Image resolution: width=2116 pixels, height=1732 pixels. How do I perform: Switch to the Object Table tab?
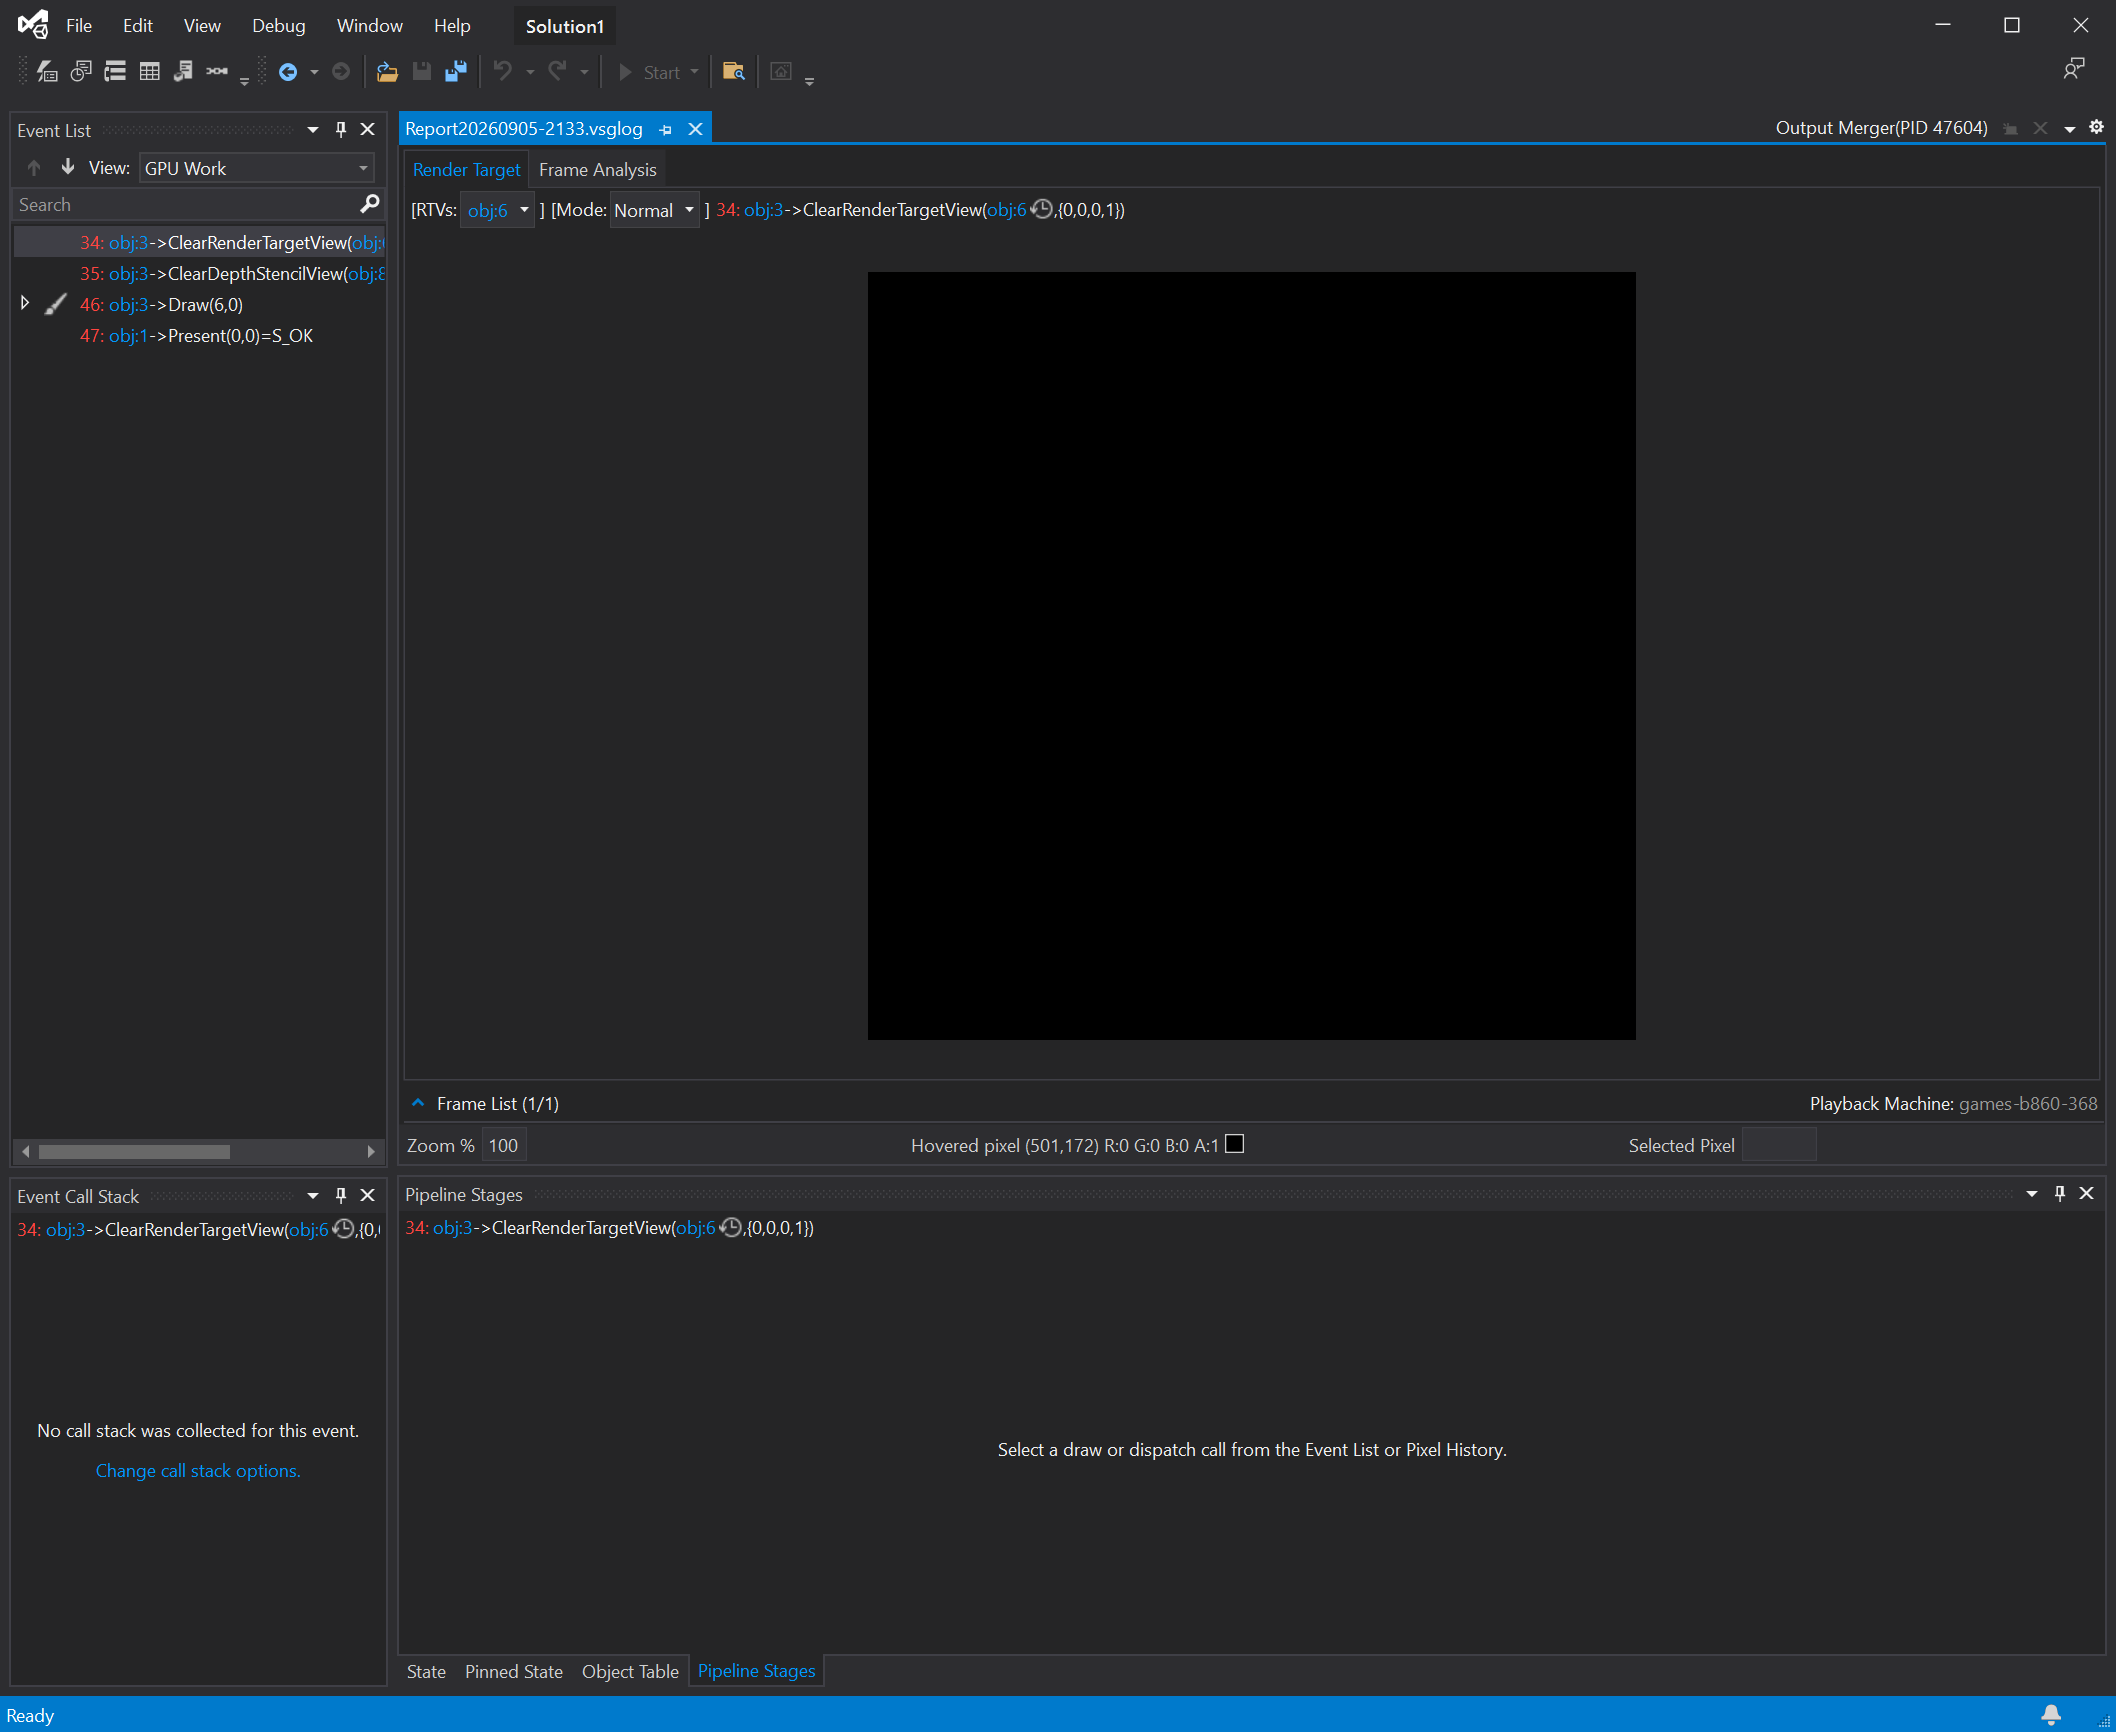pos(630,1671)
